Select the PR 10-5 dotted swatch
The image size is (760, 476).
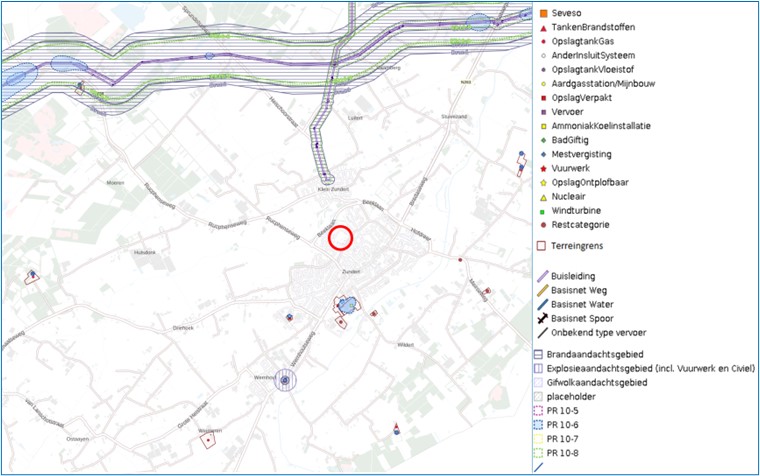(x=538, y=411)
